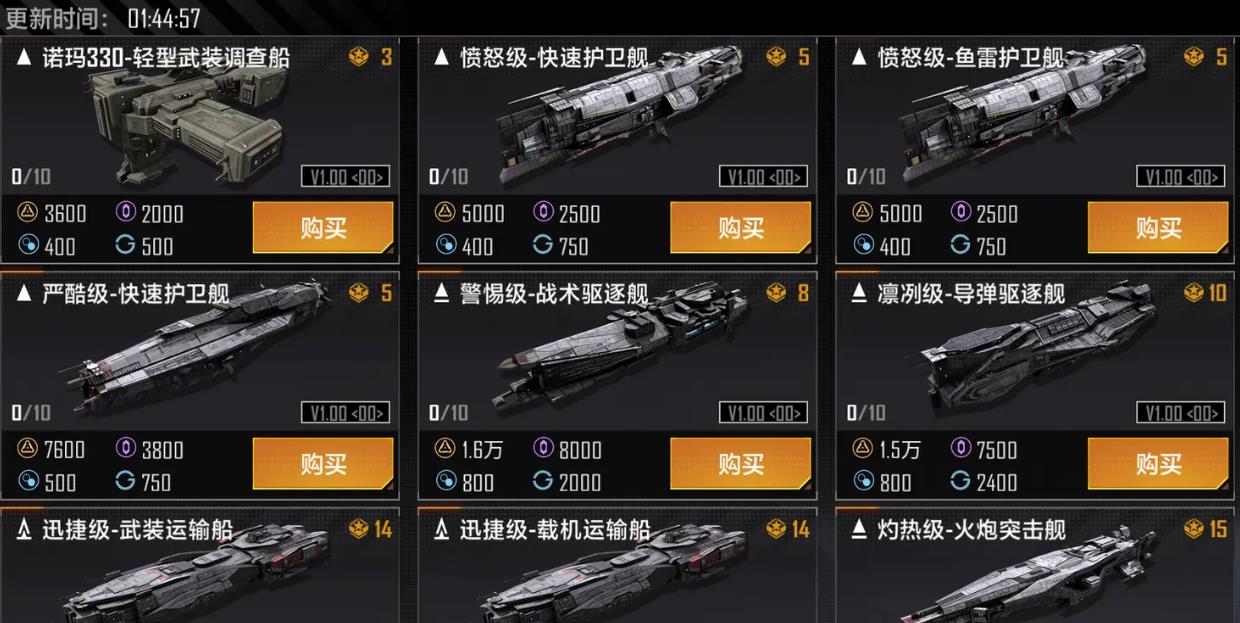Click 购买 for 愤怒级-快速护卫舰
Screen dimensions: 1240x623
(741, 228)
